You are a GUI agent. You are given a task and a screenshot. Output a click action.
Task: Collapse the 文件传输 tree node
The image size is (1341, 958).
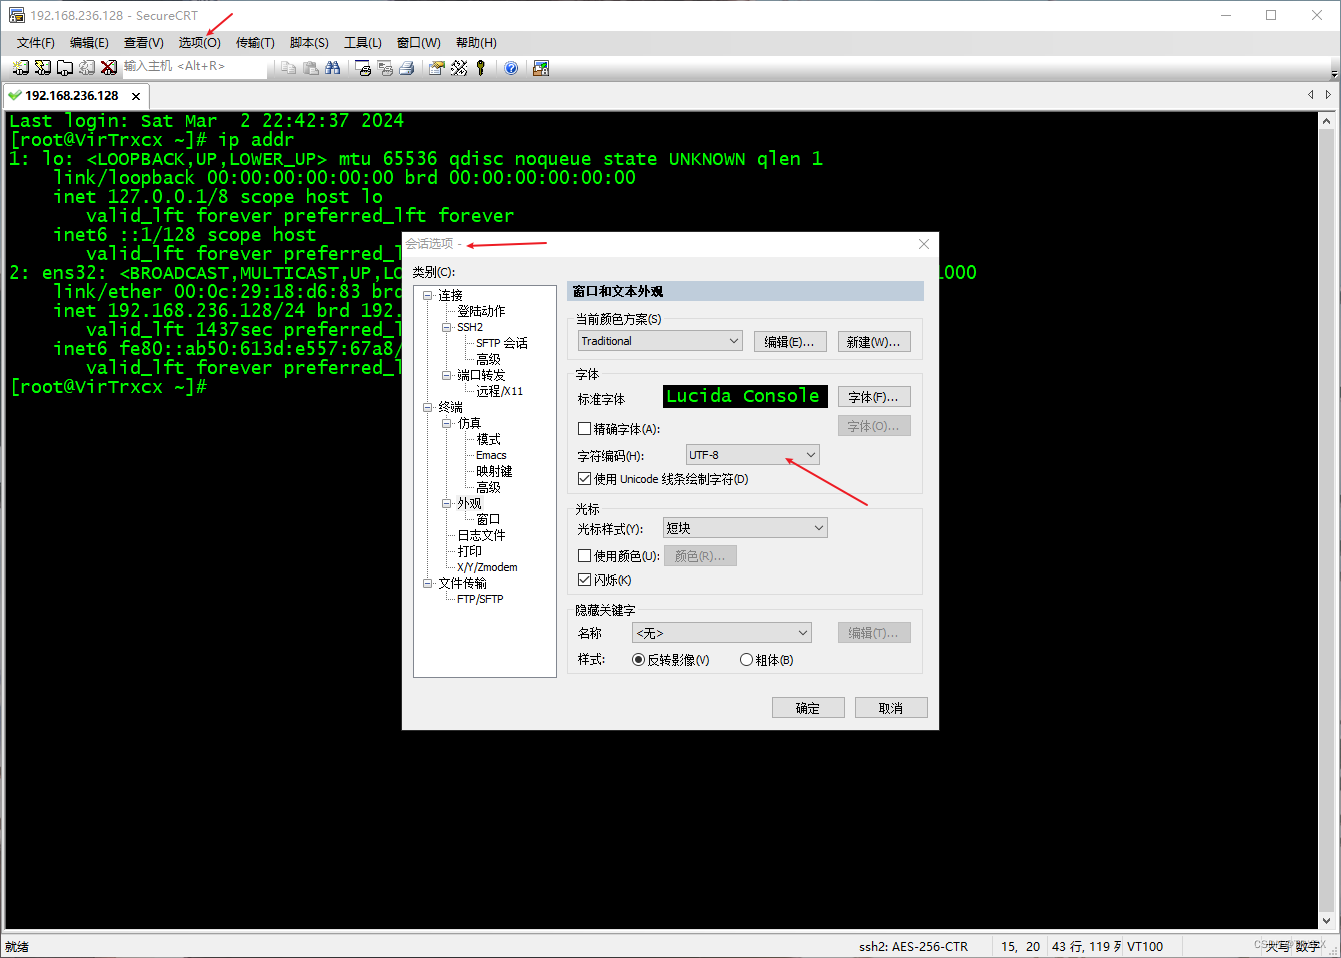pyautogui.click(x=428, y=583)
